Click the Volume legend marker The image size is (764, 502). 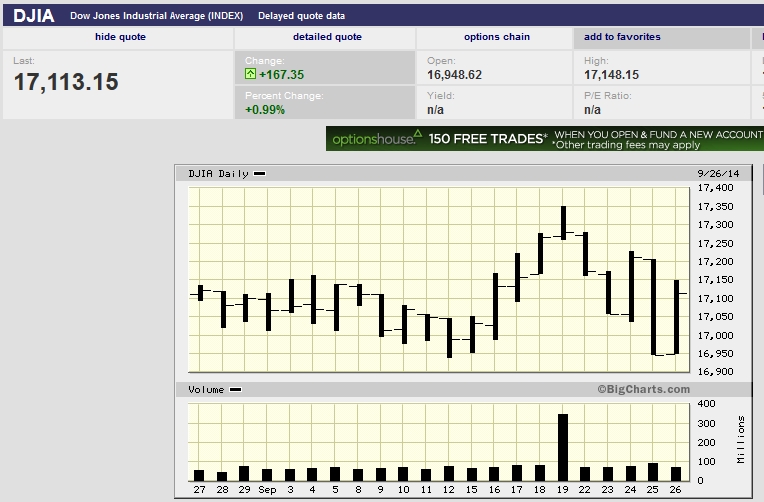click(235, 390)
